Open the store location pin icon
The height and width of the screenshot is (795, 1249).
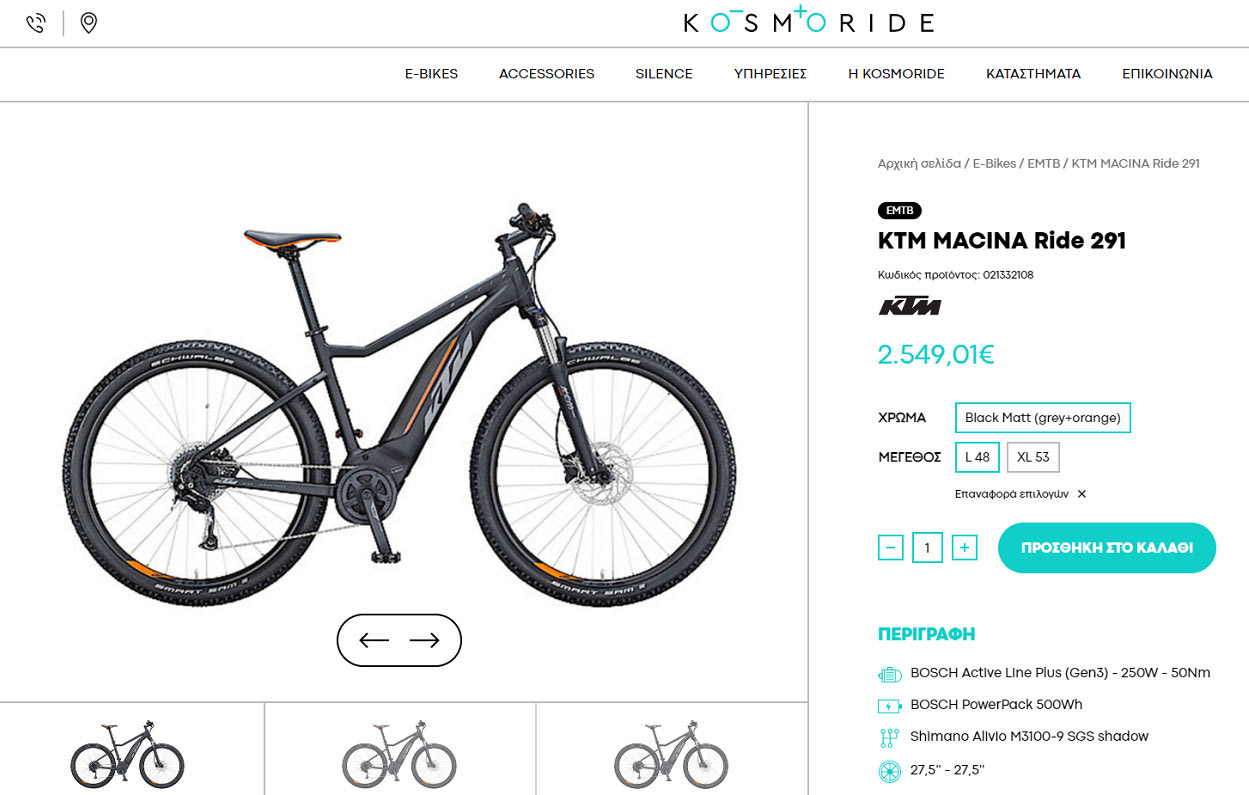point(89,23)
